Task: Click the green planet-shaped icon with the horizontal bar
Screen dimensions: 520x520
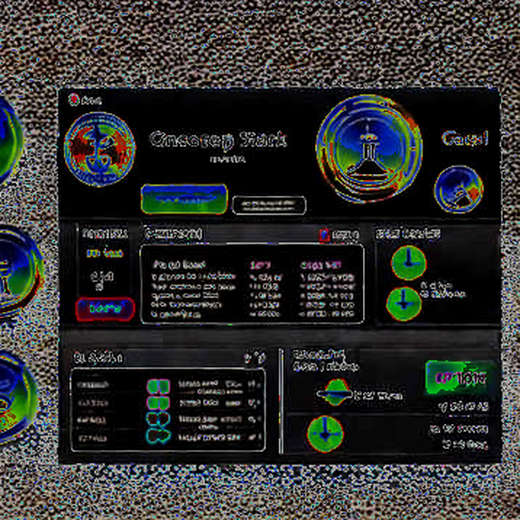Action: 334,393
